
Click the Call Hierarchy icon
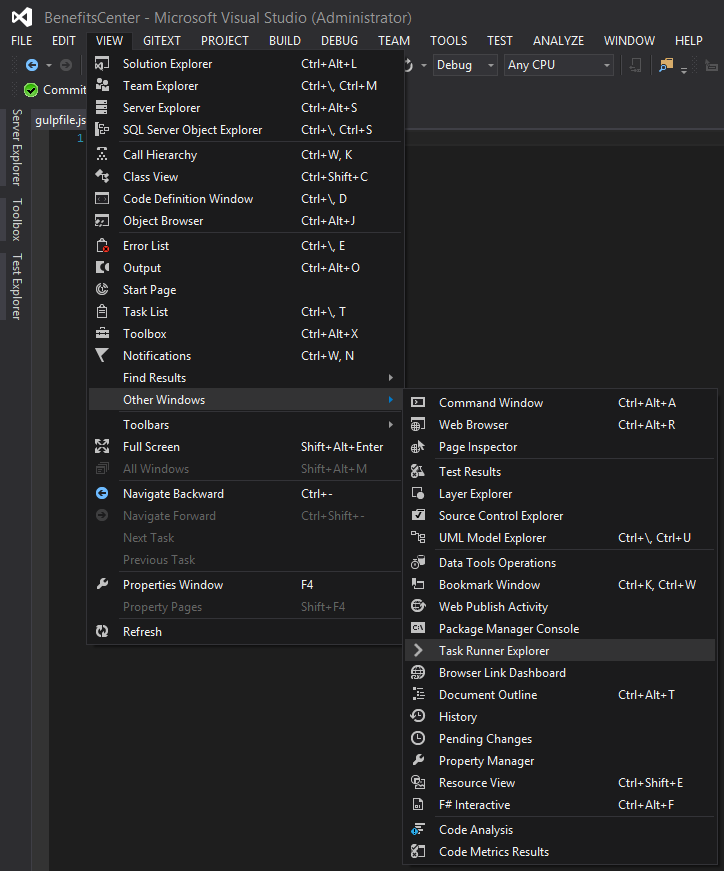tap(102, 154)
